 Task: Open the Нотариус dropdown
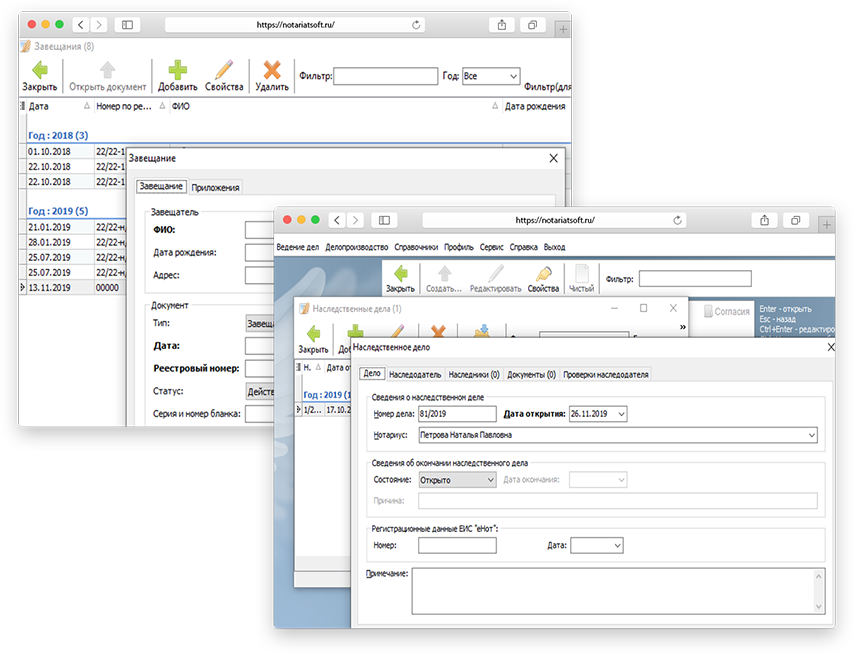coord(812,435)
